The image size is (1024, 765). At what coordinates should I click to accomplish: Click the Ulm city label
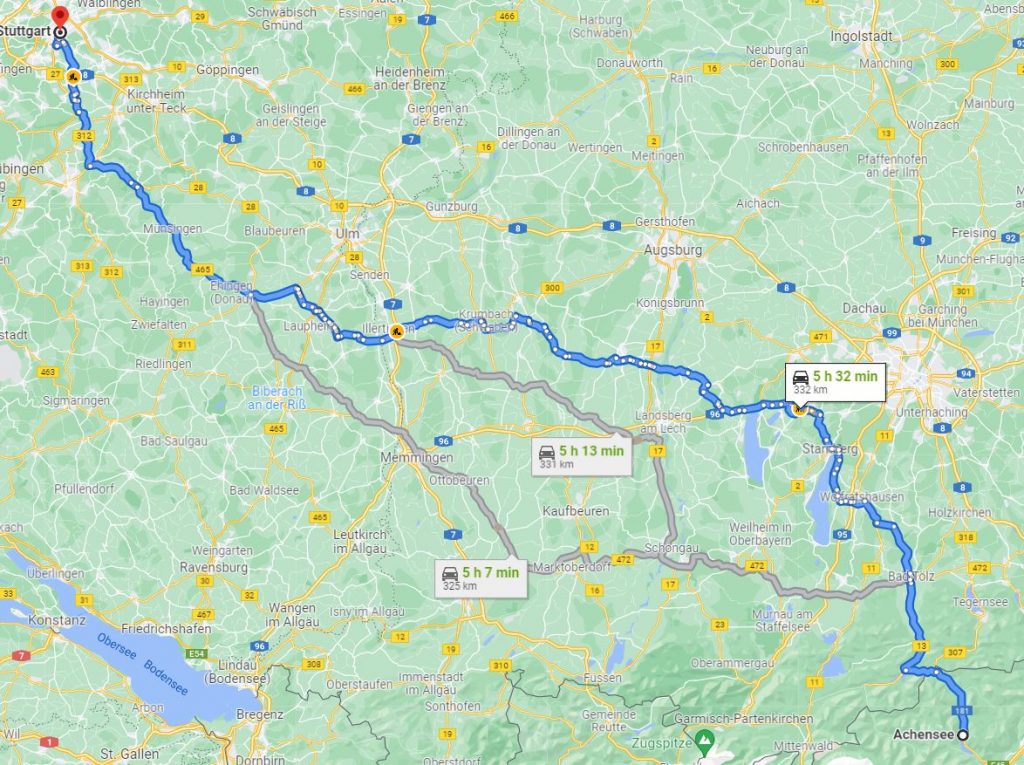point(347,233)
